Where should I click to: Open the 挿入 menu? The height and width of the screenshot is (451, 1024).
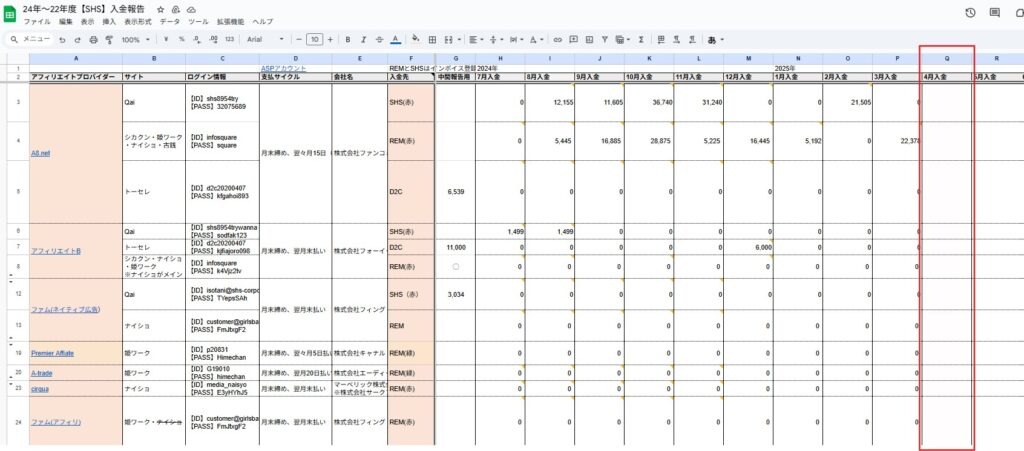[109, 22]
